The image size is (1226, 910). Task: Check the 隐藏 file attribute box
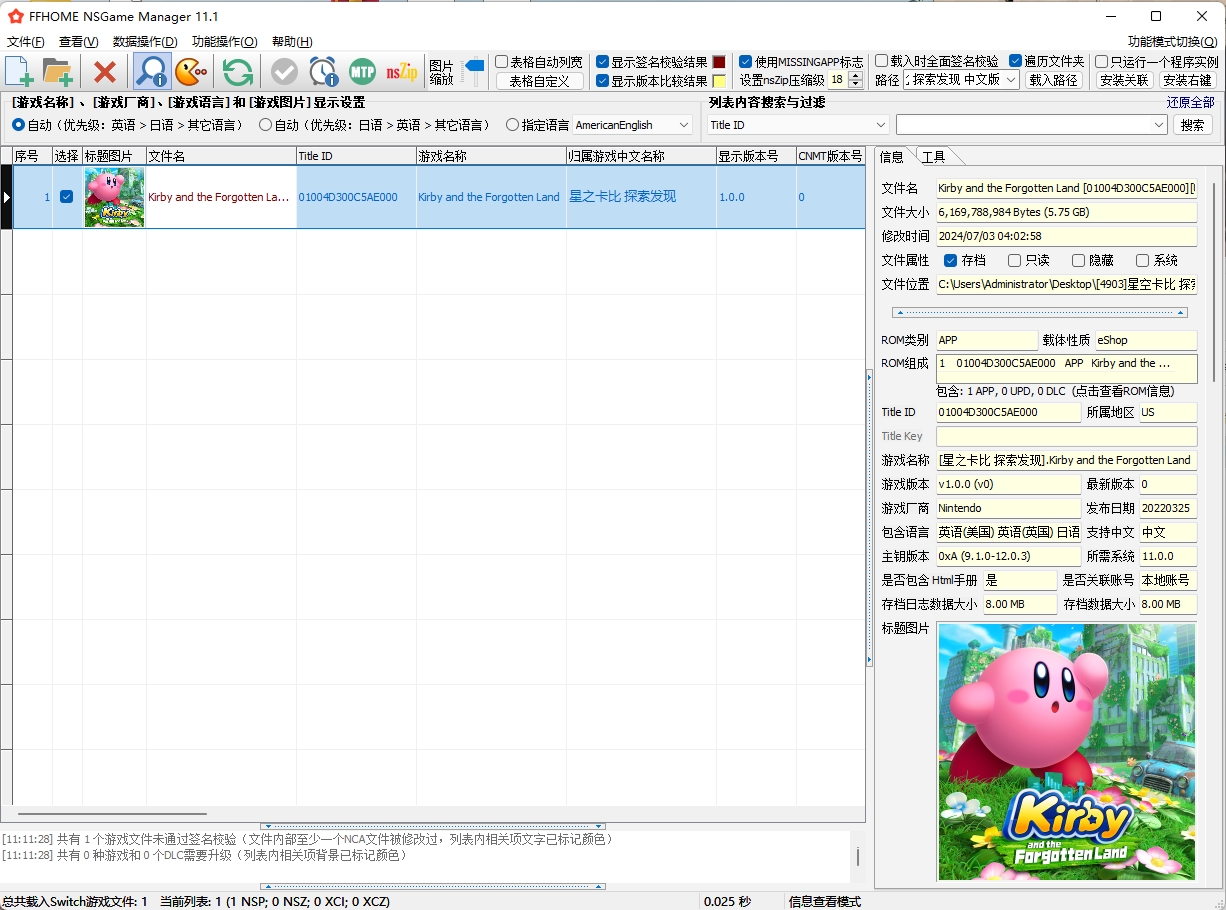coord(1078,260)
